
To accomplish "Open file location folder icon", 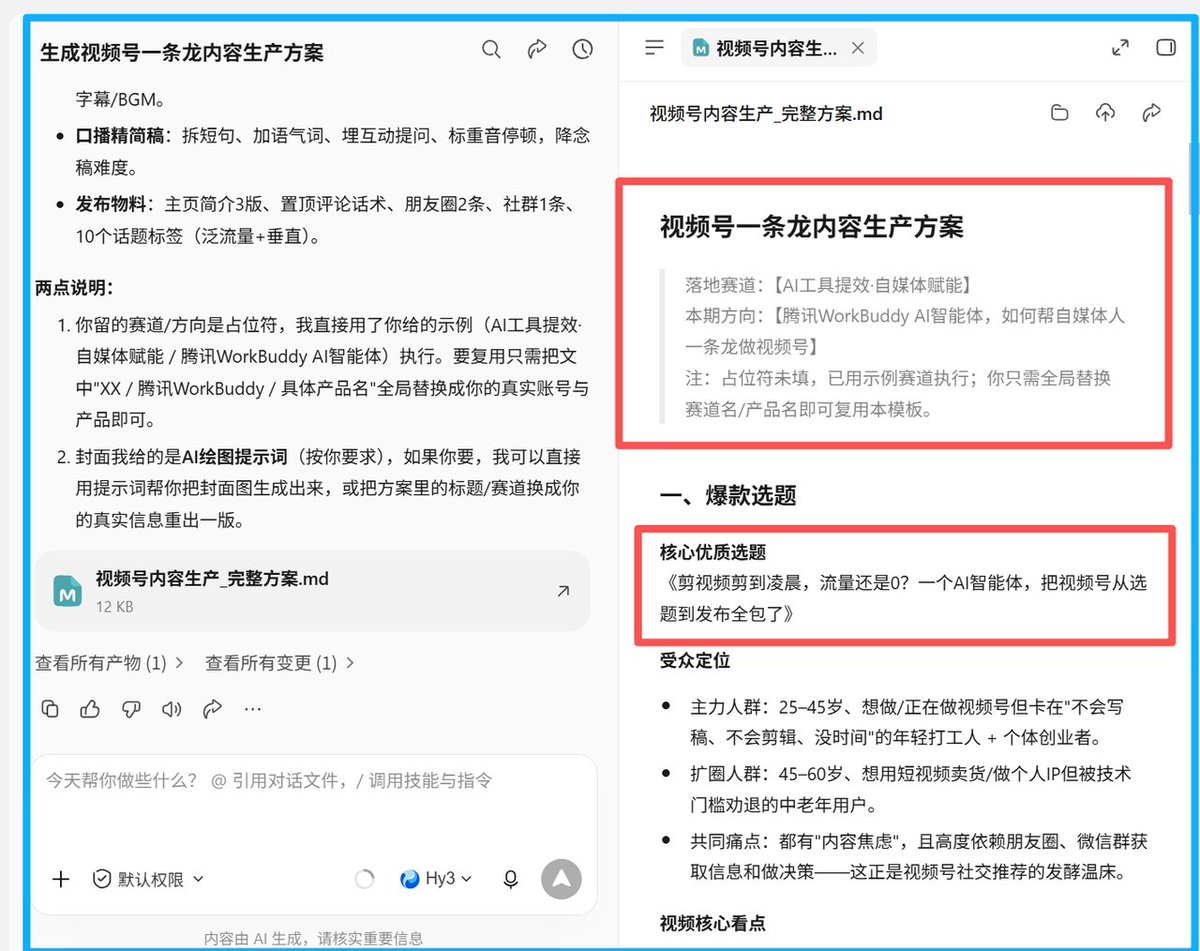I will 1059,113.
